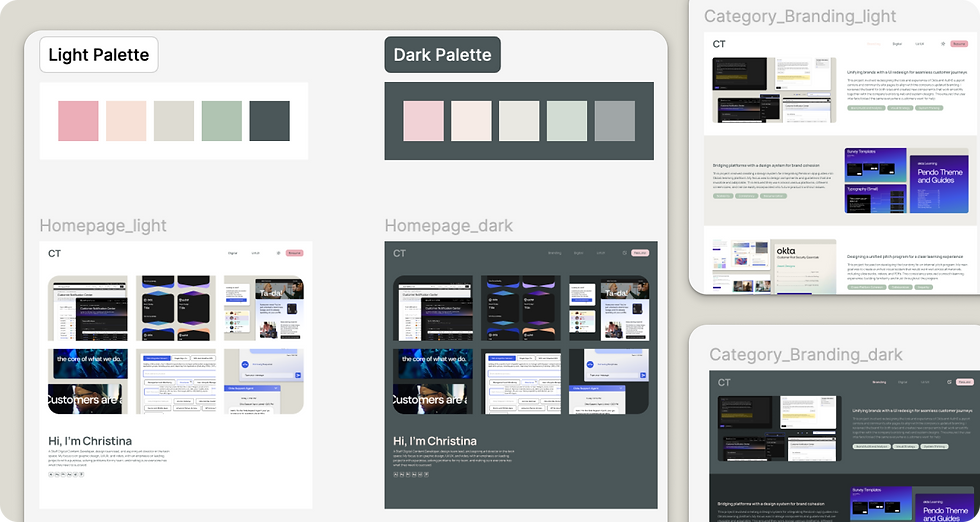980x522 pixels.
Task: Select the pink swatch in Light Palette
Action: pyautogui.click(x=78, y=121)
